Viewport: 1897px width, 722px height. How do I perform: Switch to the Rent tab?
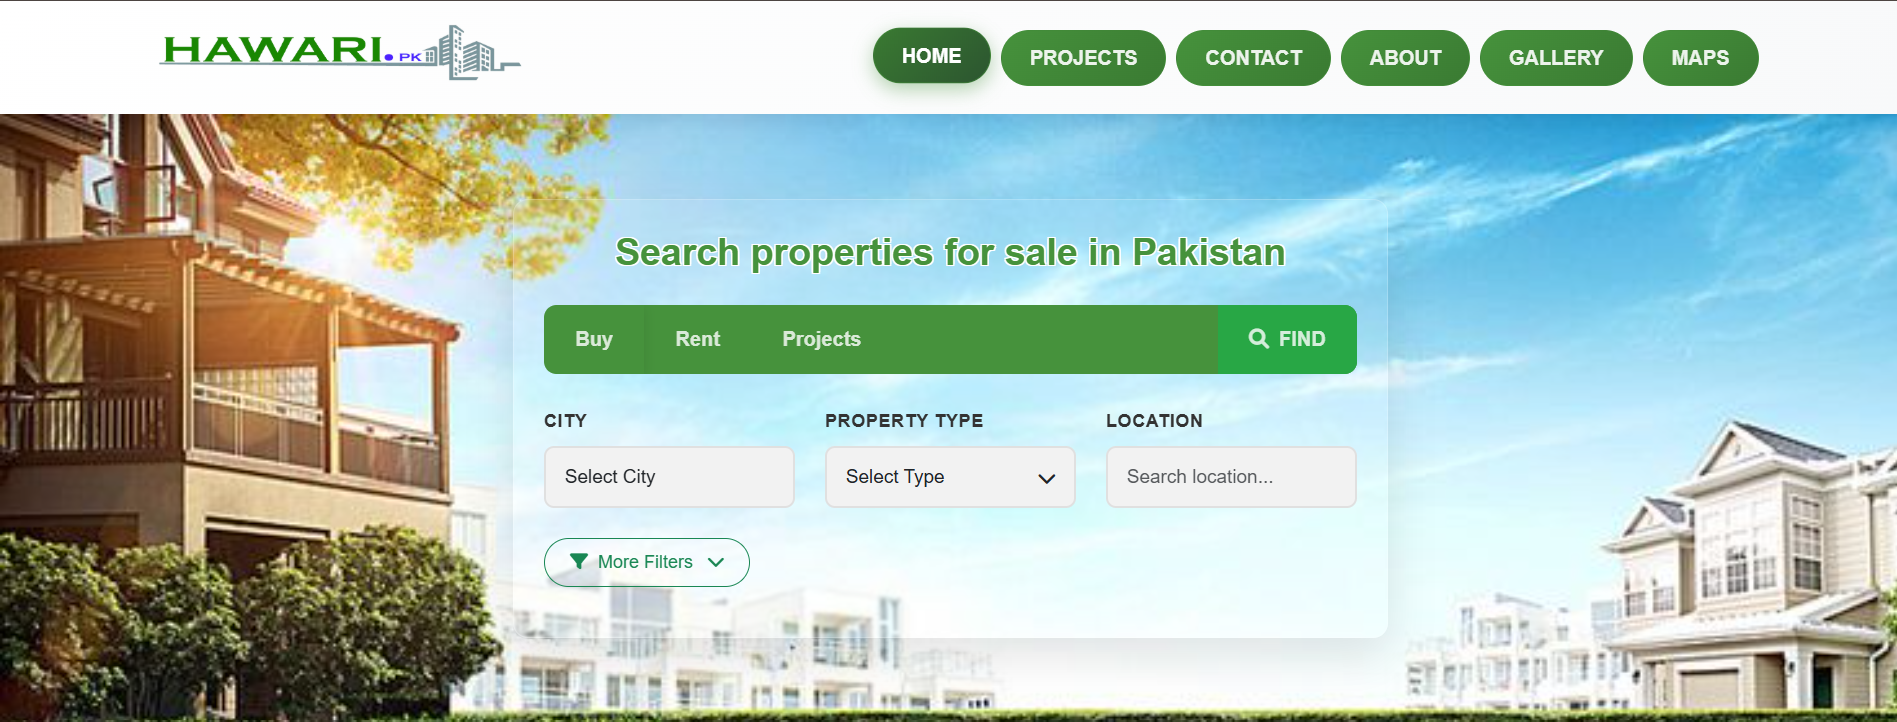point(697,339)
